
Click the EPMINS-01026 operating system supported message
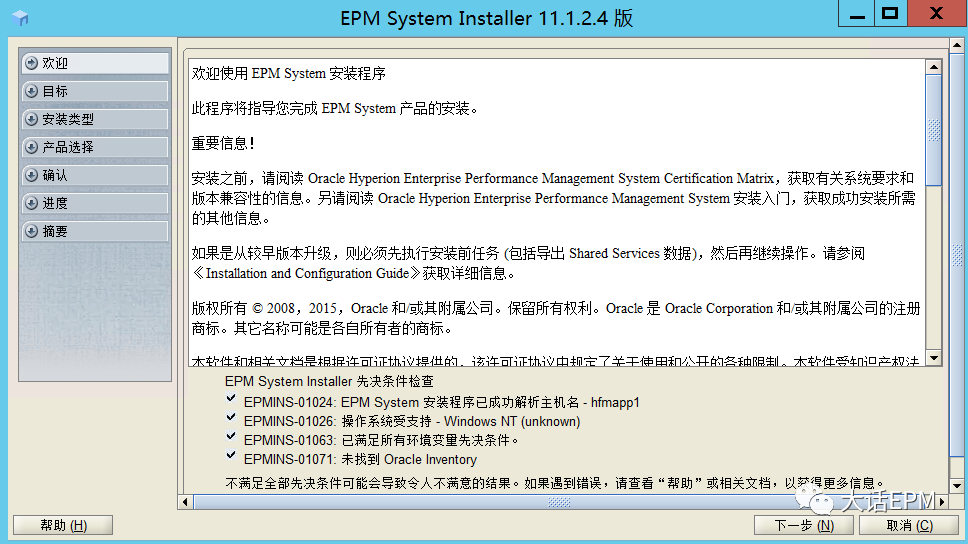coord(412,422)
